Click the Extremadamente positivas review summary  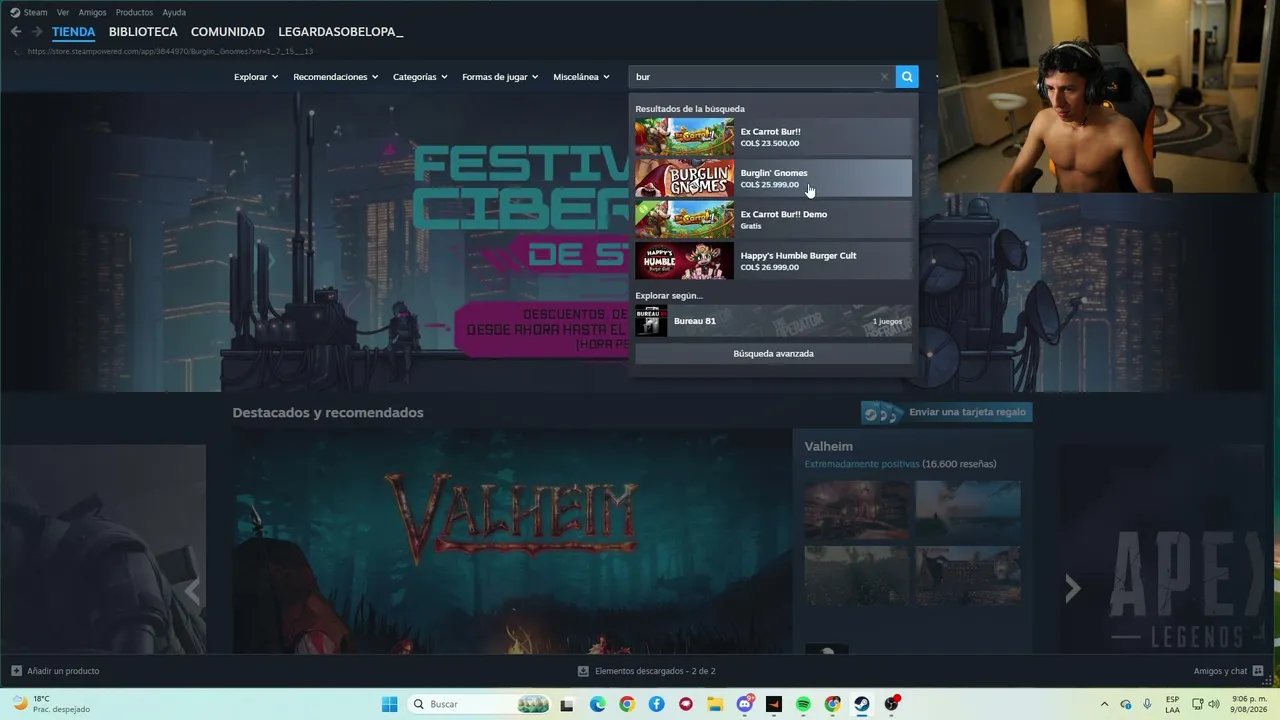[861, 464]
